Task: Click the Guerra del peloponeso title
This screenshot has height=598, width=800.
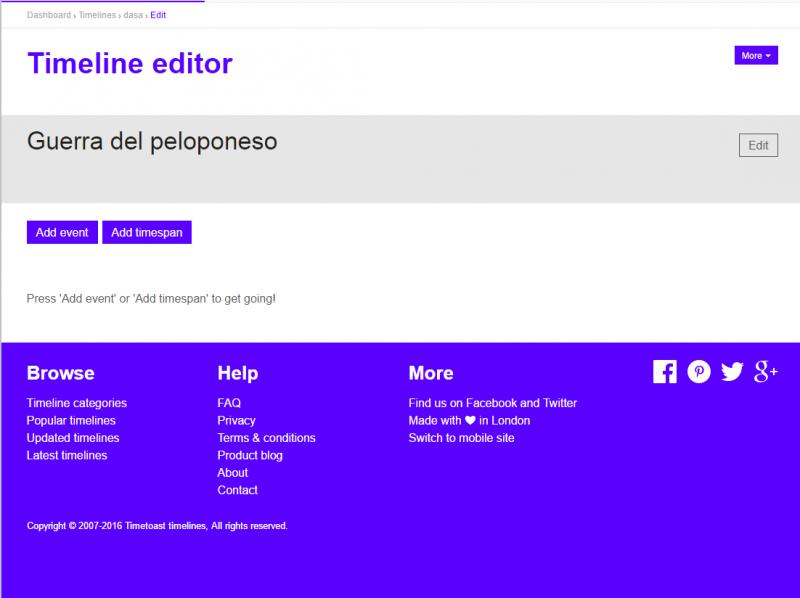Action: pos(152,141)
